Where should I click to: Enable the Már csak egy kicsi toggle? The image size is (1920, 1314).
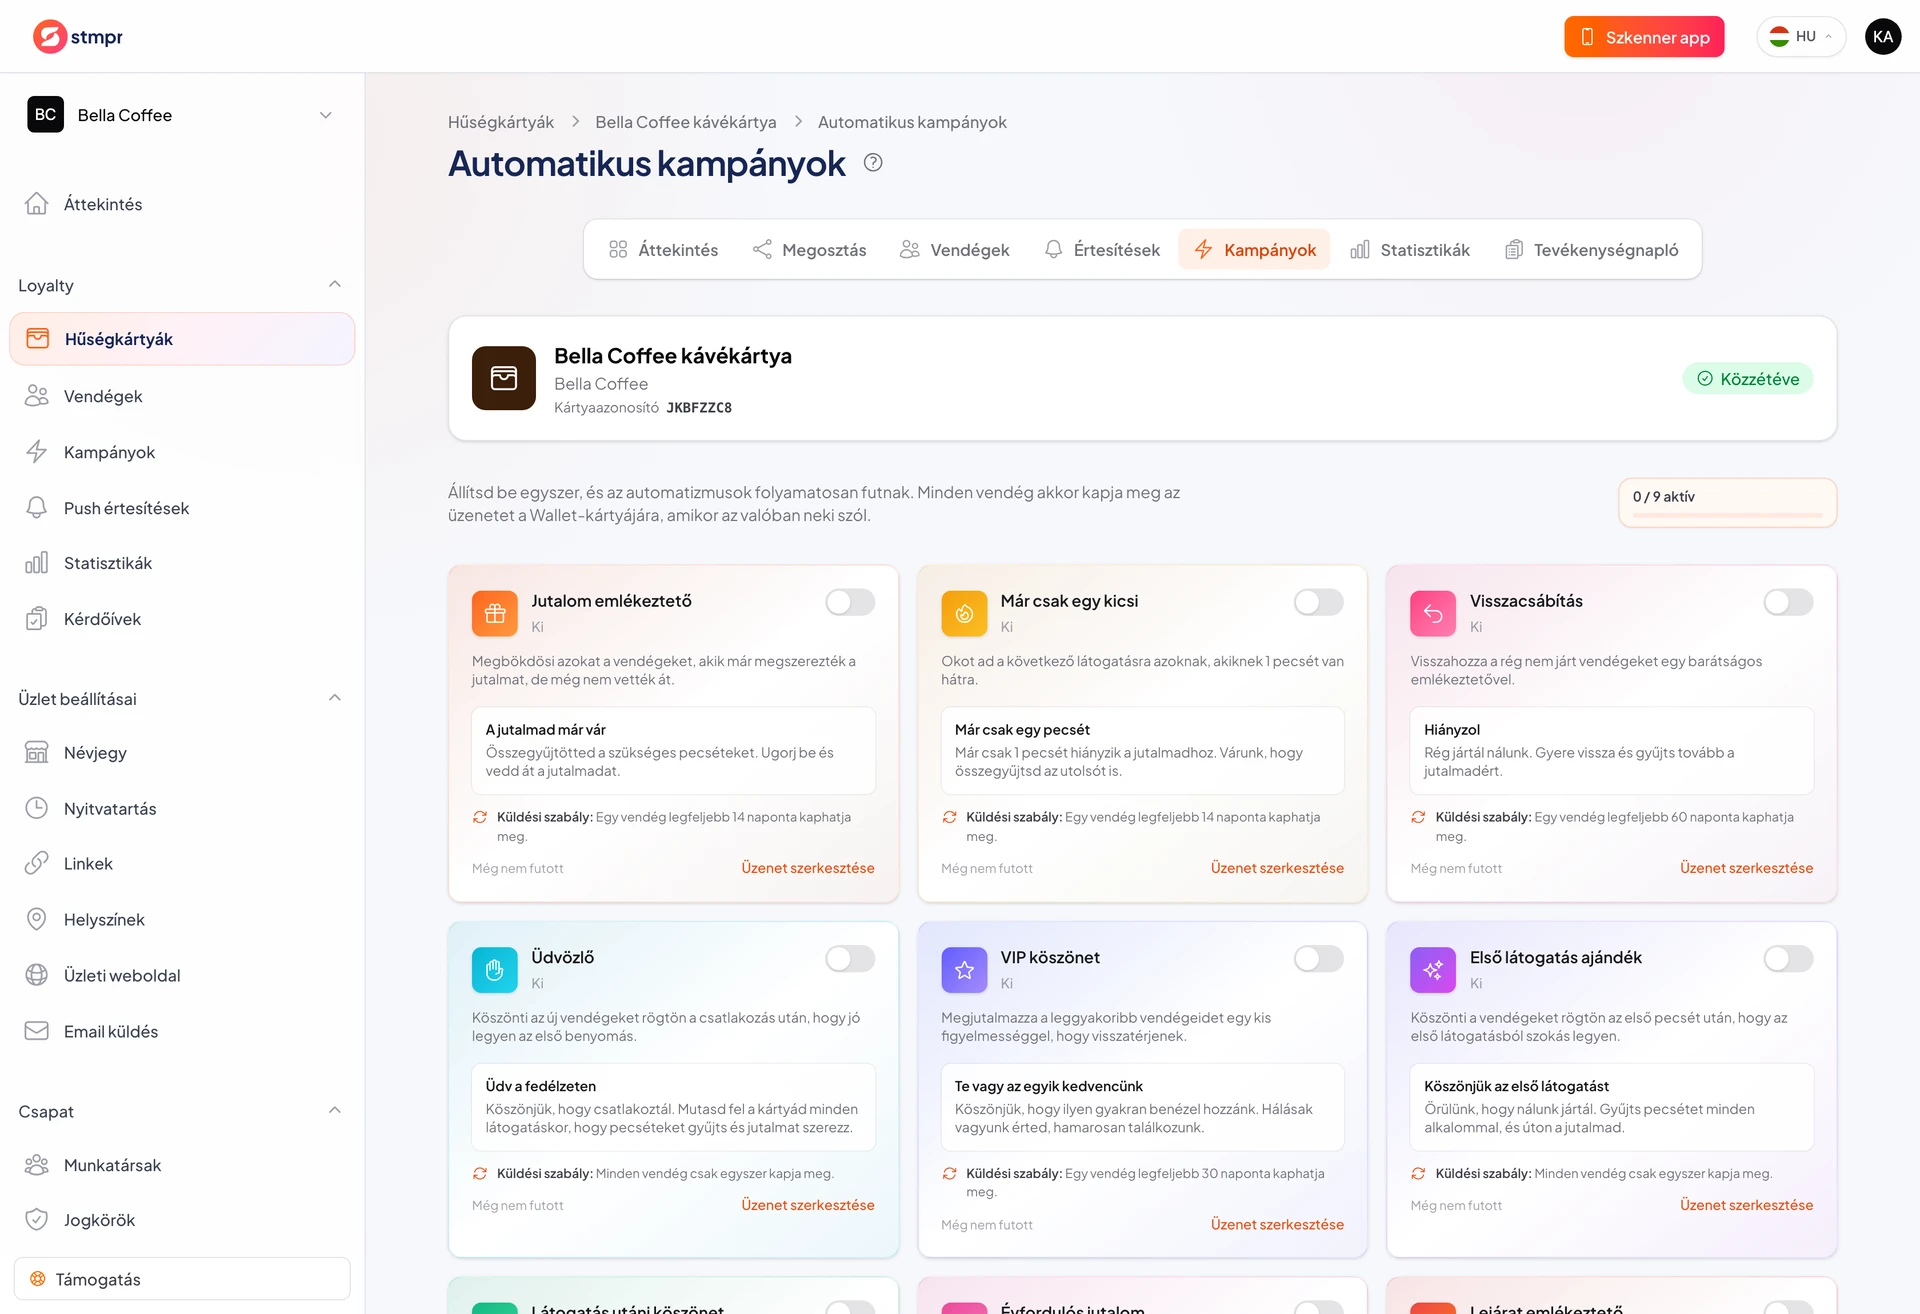point(1319,602)
